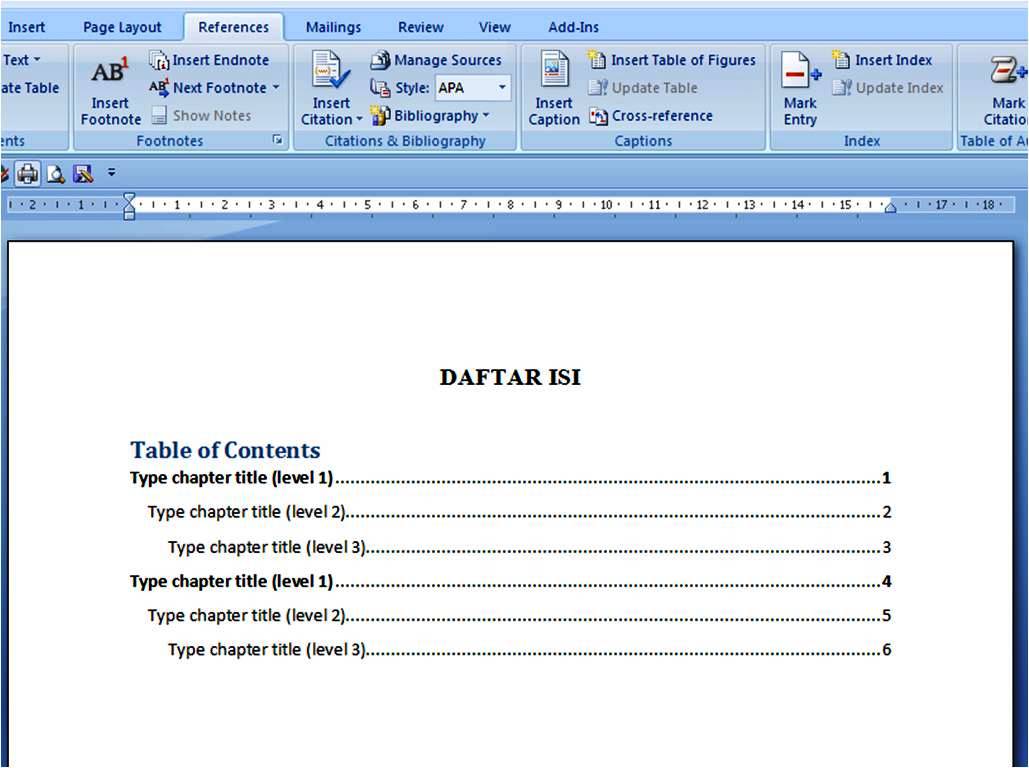Open the Cross-reference dialog
This screenshot has width=1029, height=768.
click(650, 116)
